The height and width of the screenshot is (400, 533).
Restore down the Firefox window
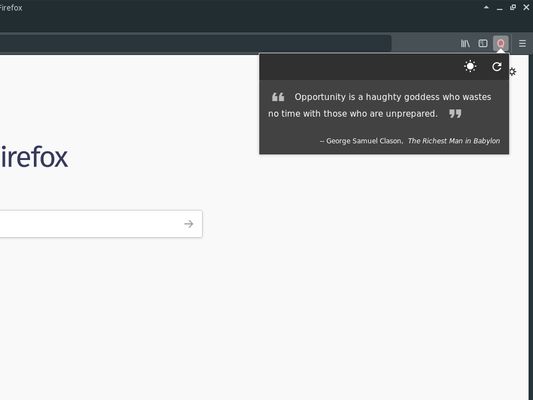point(513,7)
